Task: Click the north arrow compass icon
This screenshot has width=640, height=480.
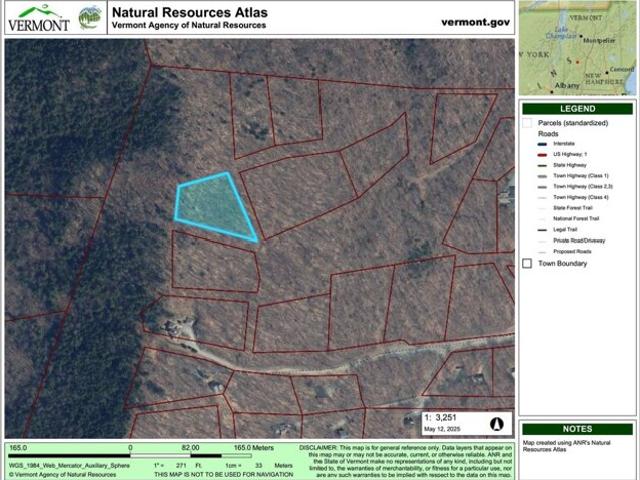Action: [496, 423]
